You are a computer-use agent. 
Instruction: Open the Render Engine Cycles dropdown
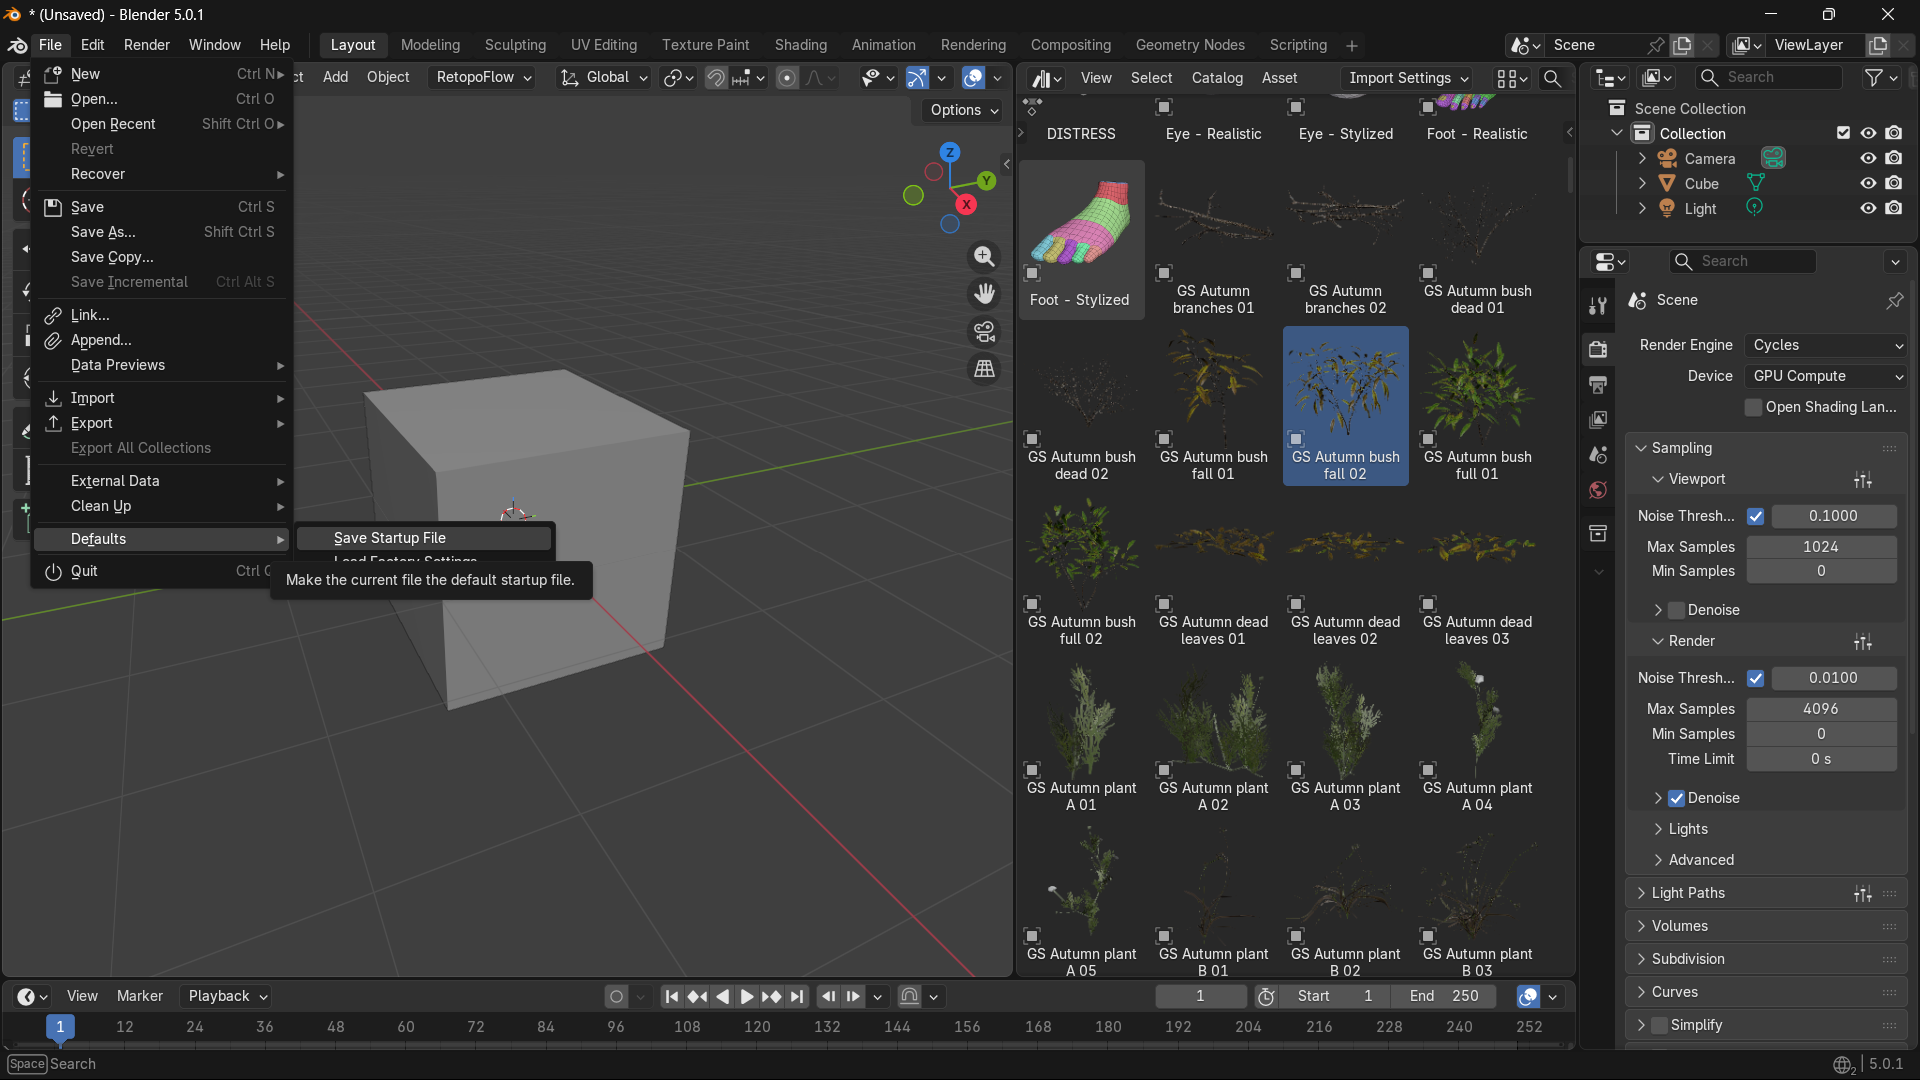pyautogui.click(x=1826, y=345)
